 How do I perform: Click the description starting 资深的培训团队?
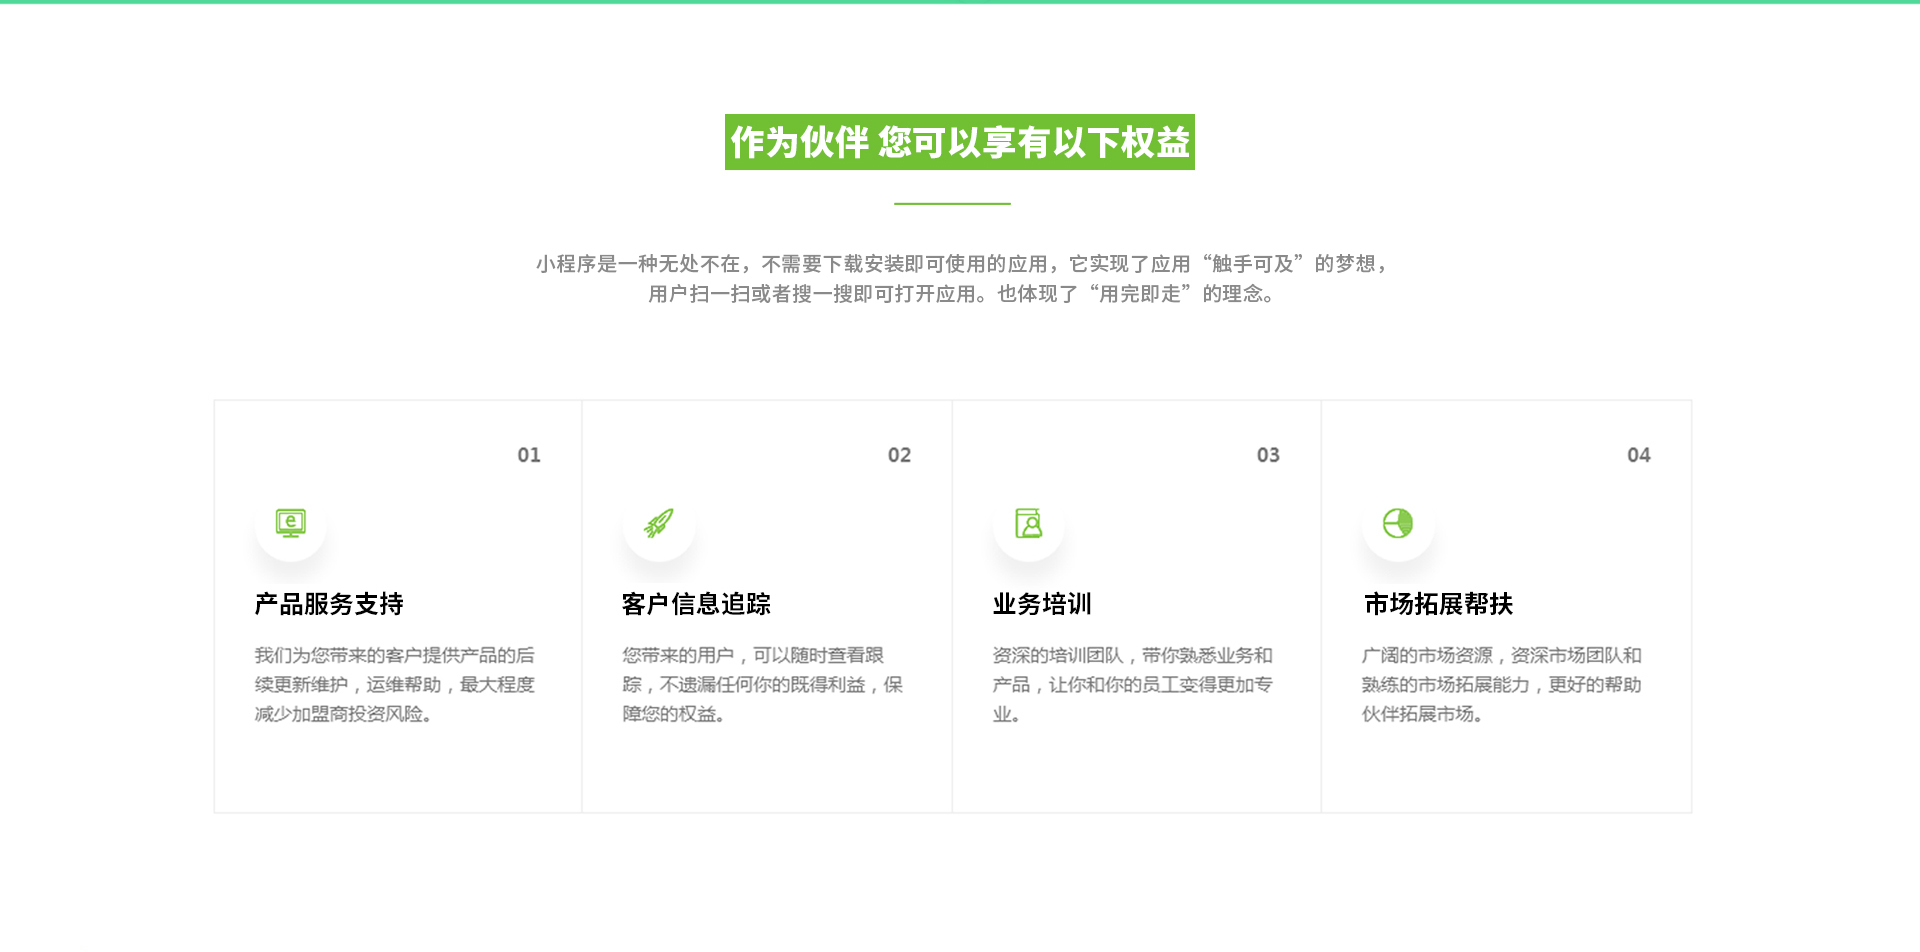pyautogui.click(x=1132, y=685)
